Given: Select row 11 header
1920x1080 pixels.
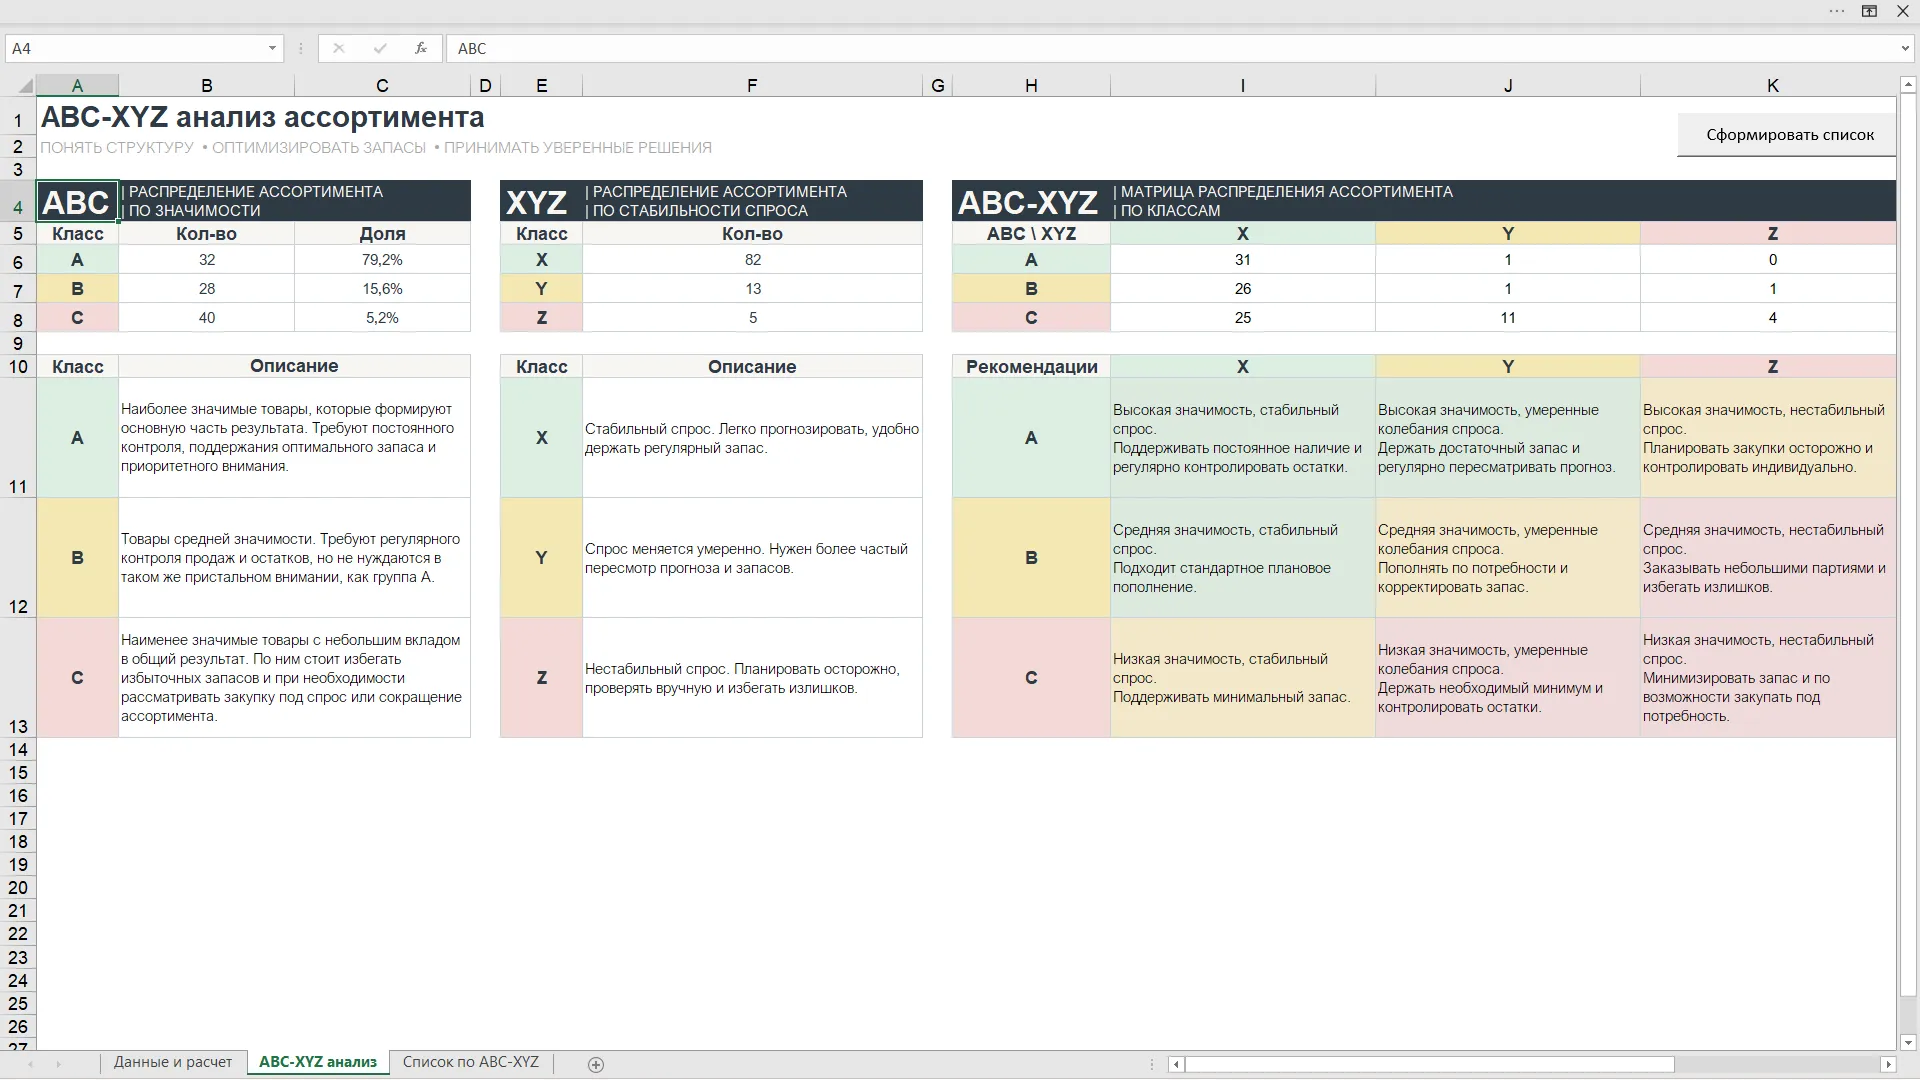Looking at the screenshot, I should pyautogui.click(x=18, y=438).
